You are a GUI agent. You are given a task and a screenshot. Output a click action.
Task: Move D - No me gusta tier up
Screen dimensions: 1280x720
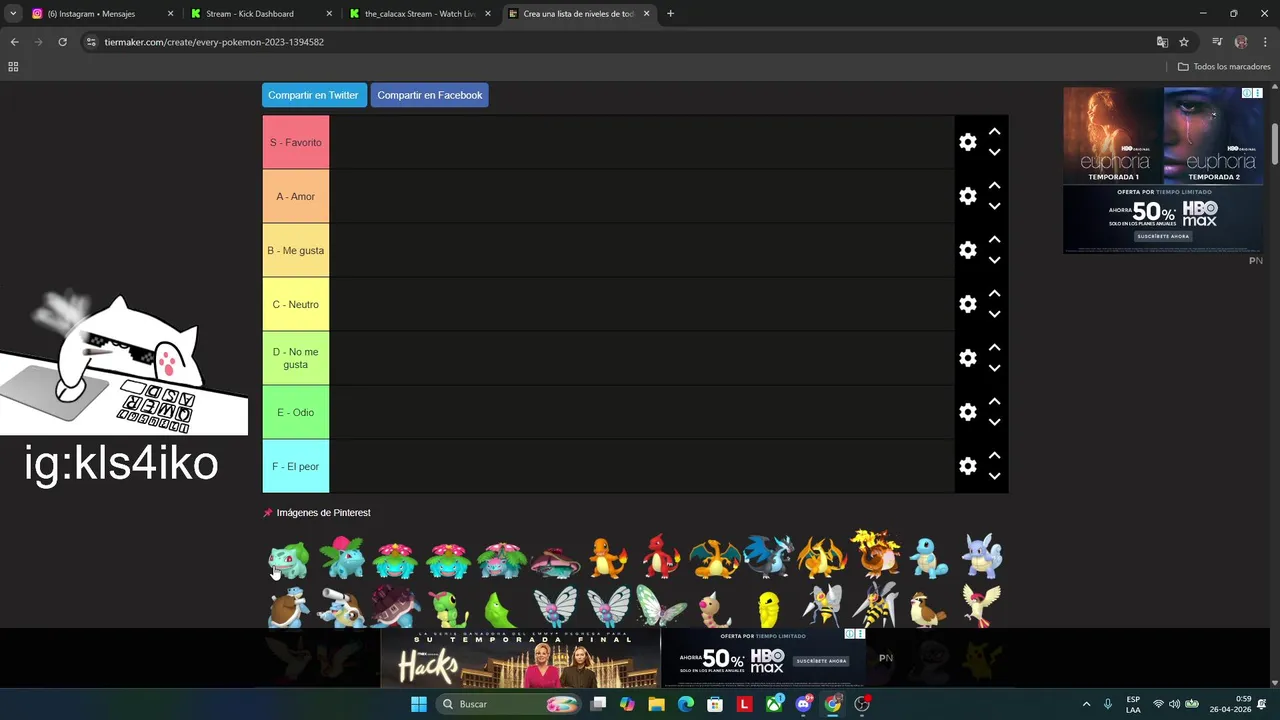click(994, 347)
